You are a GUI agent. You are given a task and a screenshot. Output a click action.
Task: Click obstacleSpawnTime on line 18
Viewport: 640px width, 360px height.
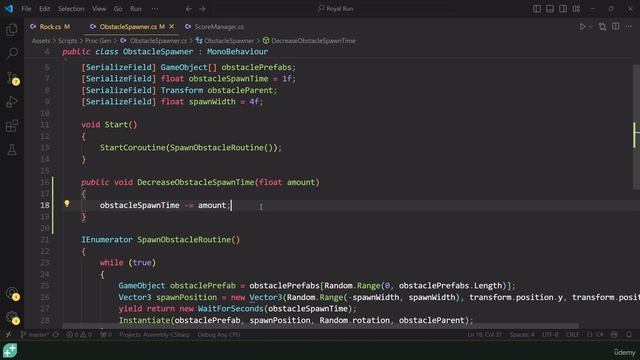140,205
